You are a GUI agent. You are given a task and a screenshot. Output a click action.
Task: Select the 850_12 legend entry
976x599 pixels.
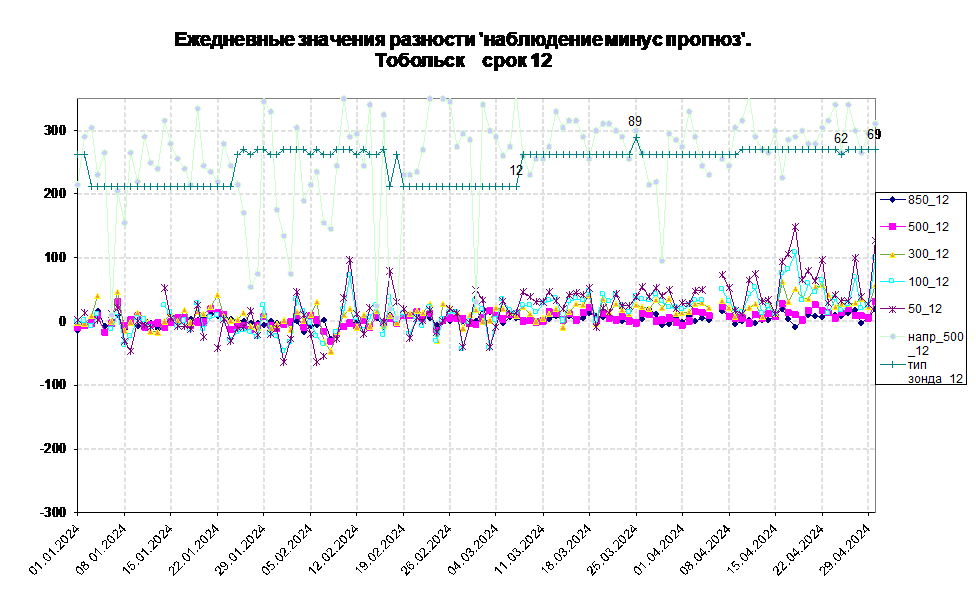pos(916,200)
